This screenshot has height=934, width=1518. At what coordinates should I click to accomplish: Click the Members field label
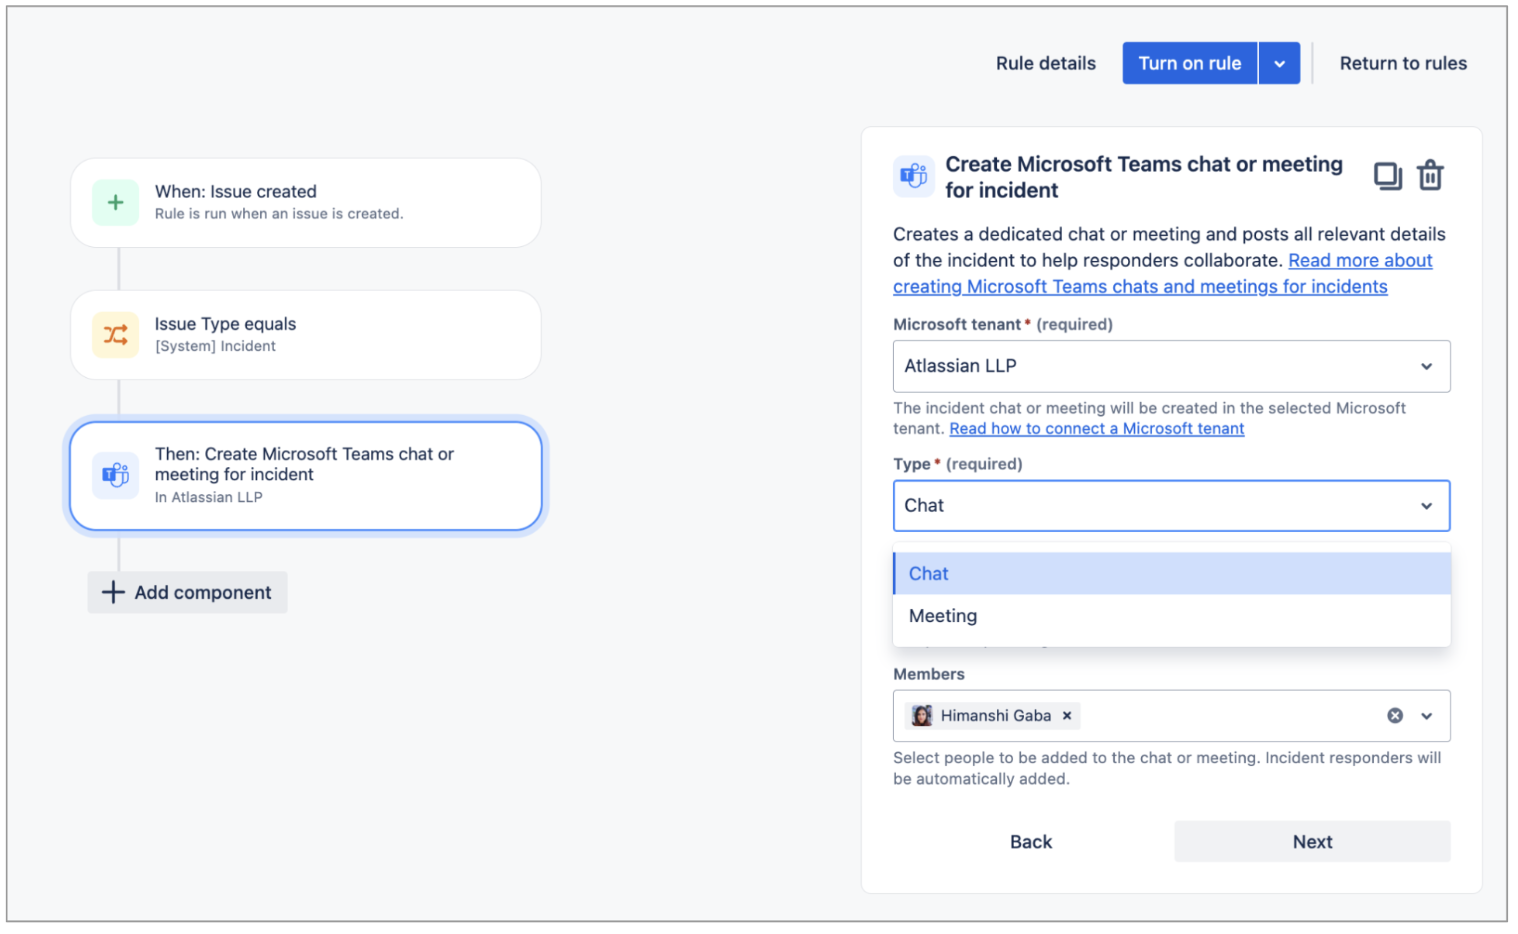[929, 674]
